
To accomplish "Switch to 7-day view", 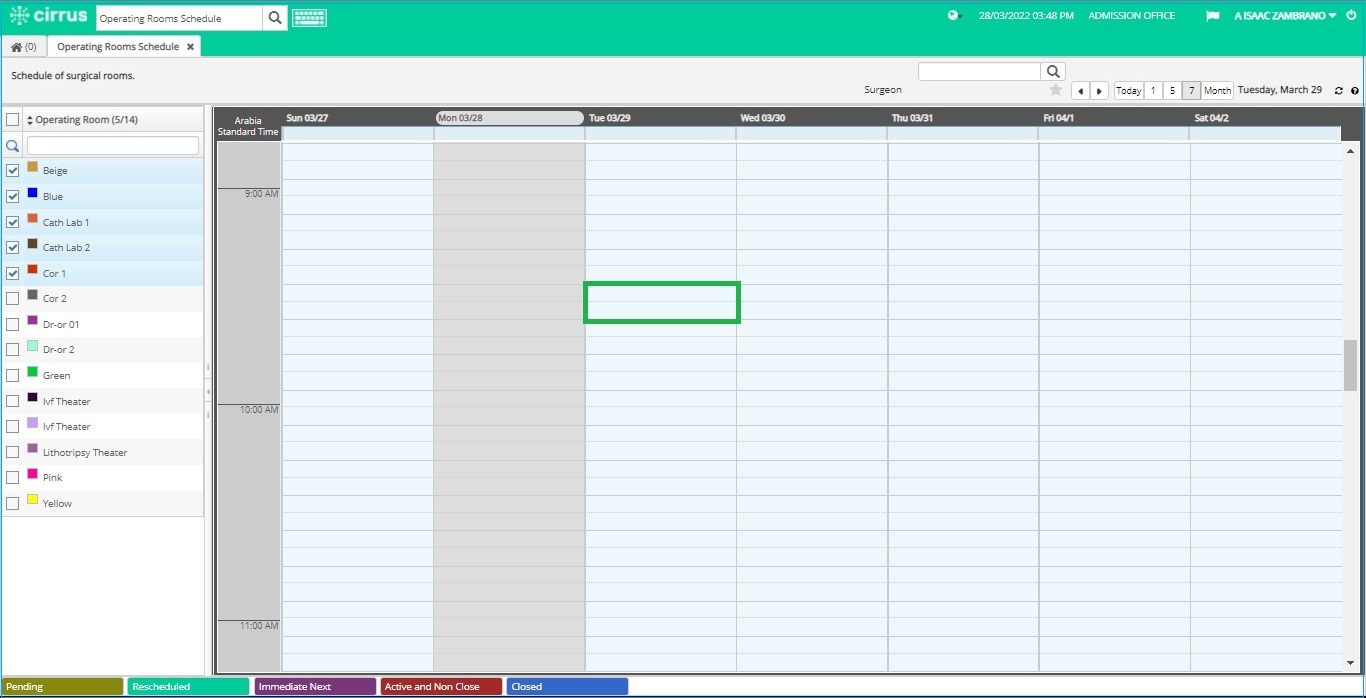I will pyautogui.click(x=1192, y=91).
